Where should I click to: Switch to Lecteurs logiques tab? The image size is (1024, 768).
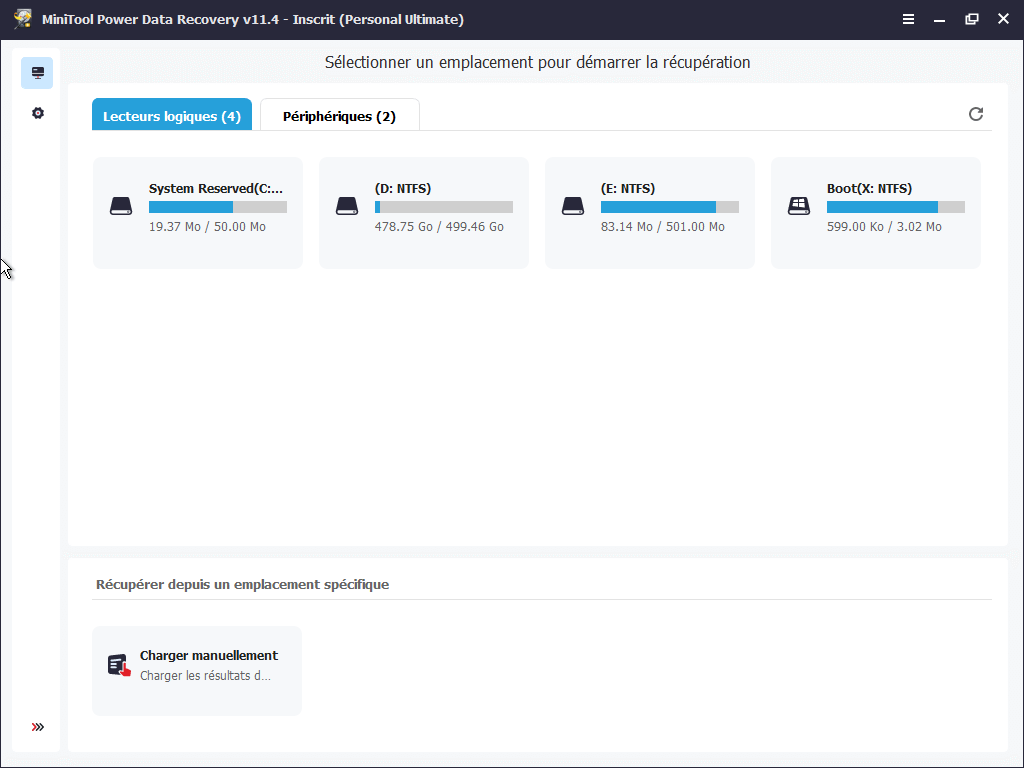coord(171,116)
